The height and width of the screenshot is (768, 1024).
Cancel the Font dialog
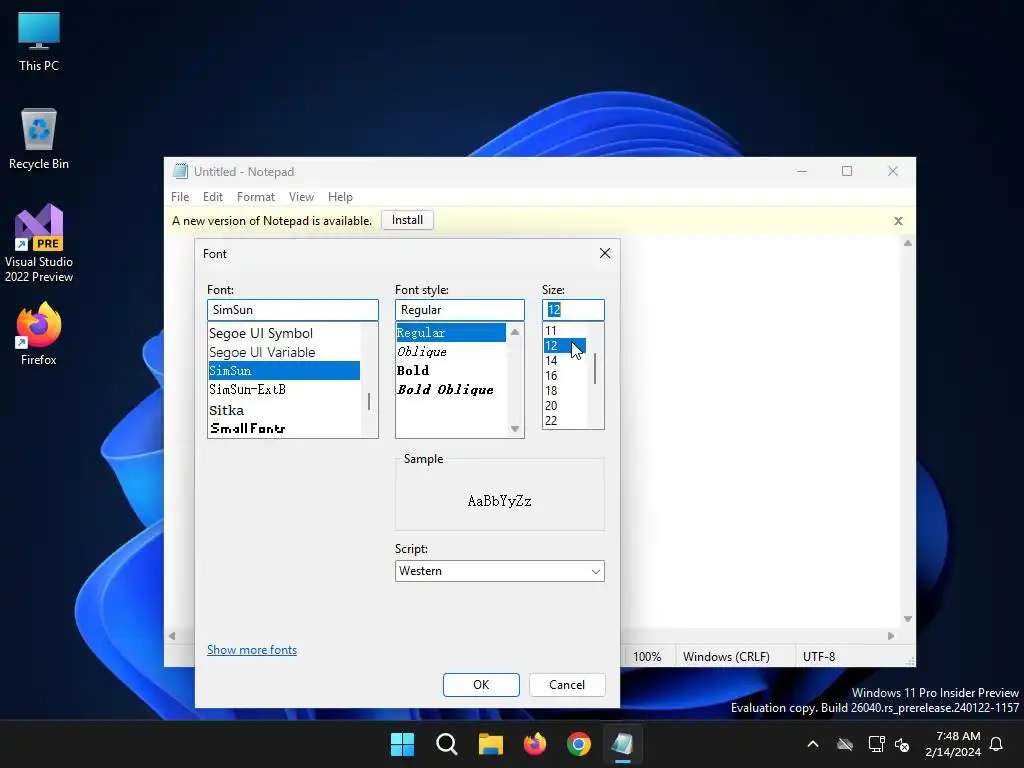tap(567, 684)
